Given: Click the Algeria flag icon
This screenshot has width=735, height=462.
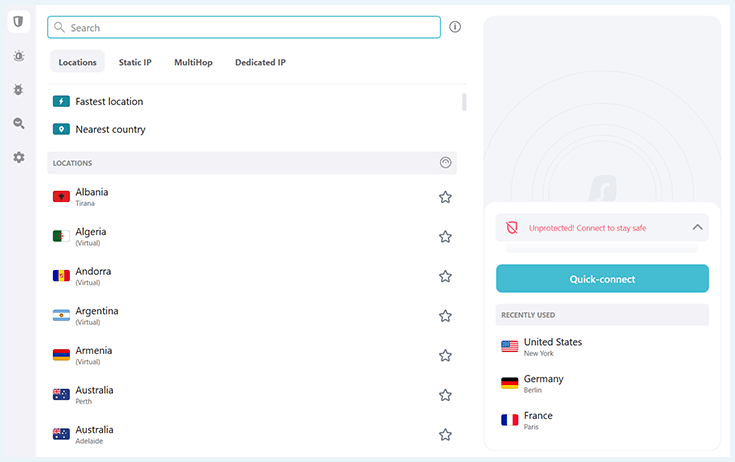Looking at the screenshot, I should point(61,236).
